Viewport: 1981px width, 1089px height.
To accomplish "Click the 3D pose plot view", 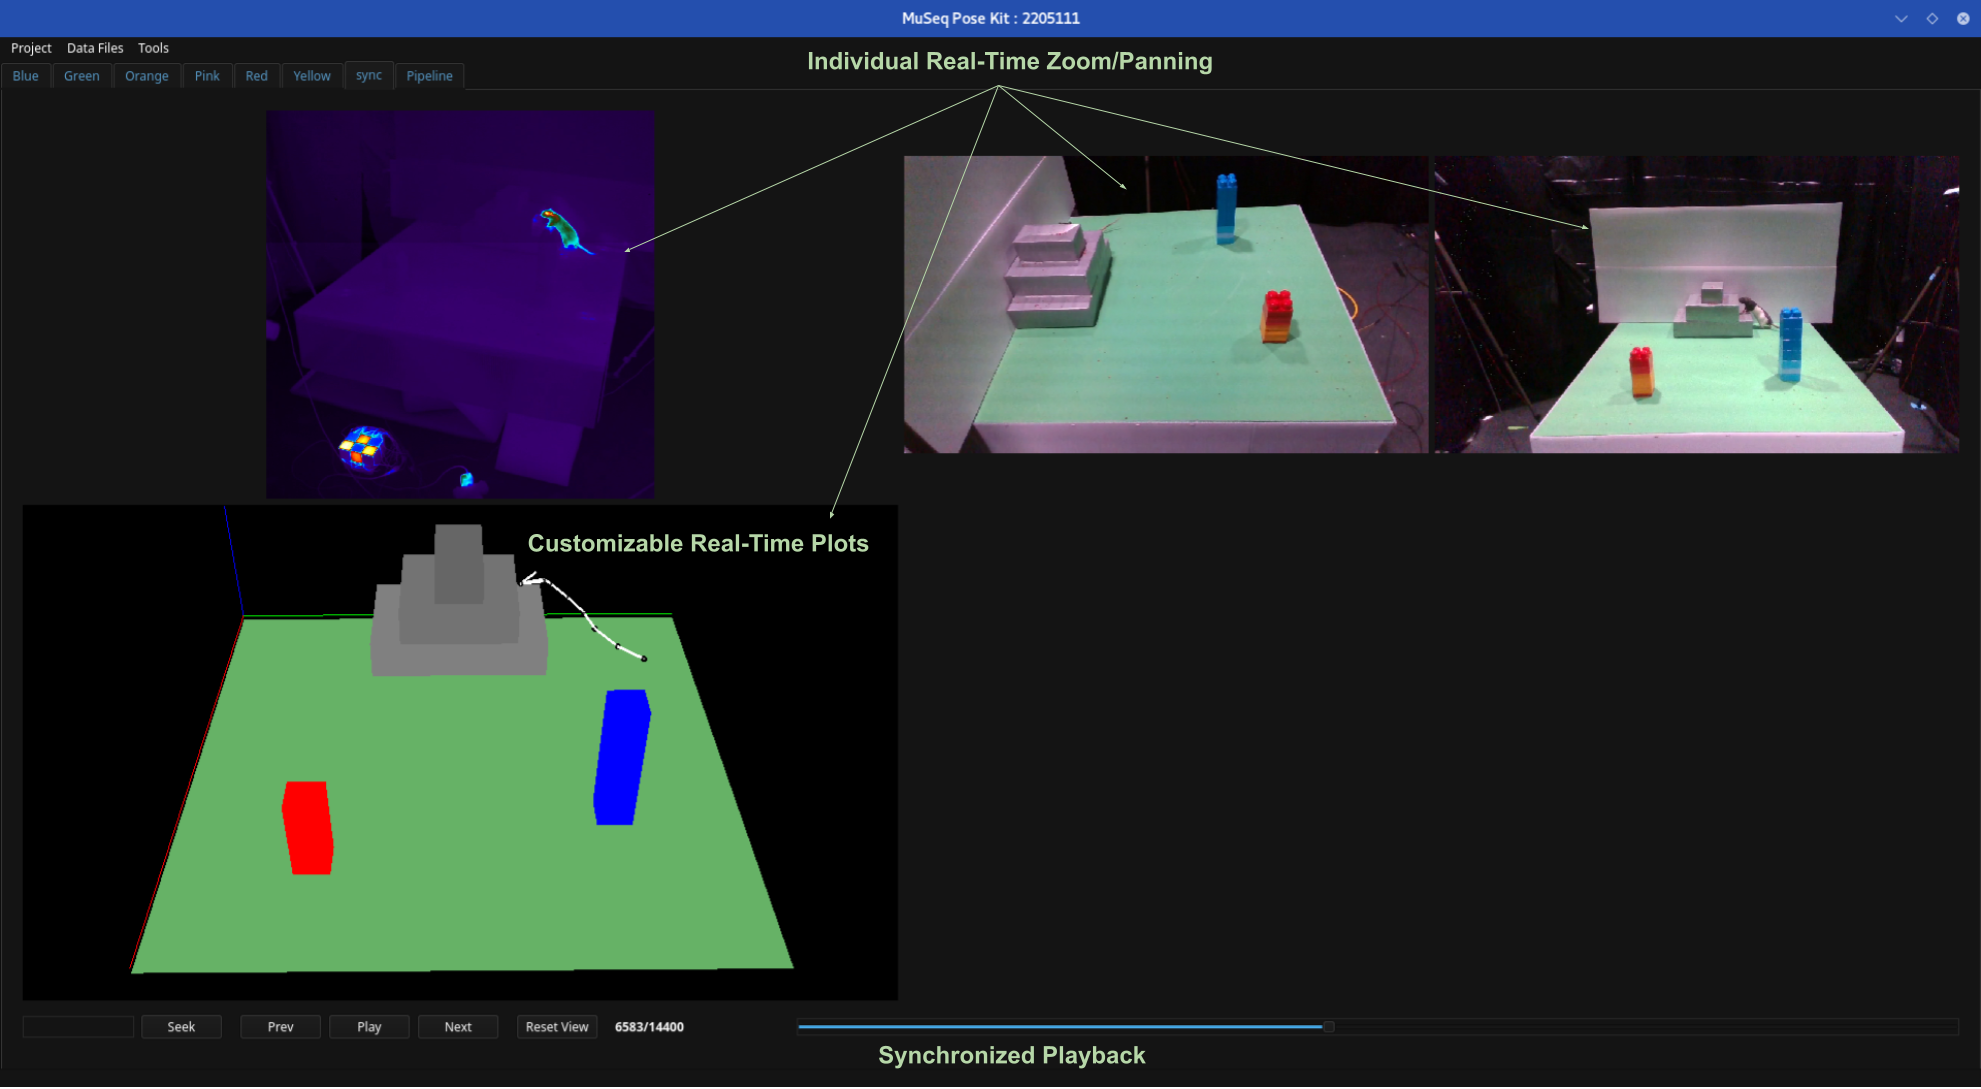I will point(460,752).
